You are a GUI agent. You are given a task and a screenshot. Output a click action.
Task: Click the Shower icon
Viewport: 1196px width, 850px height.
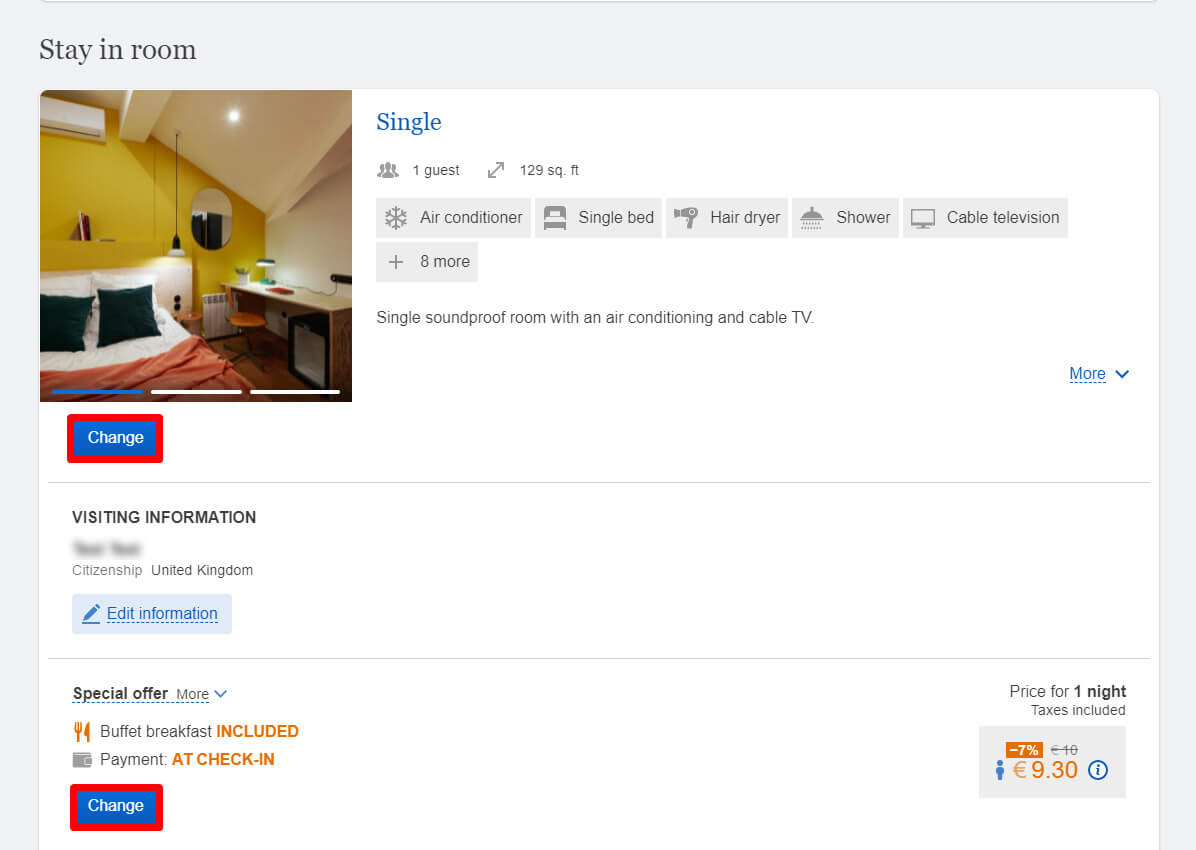coord(812,218)
